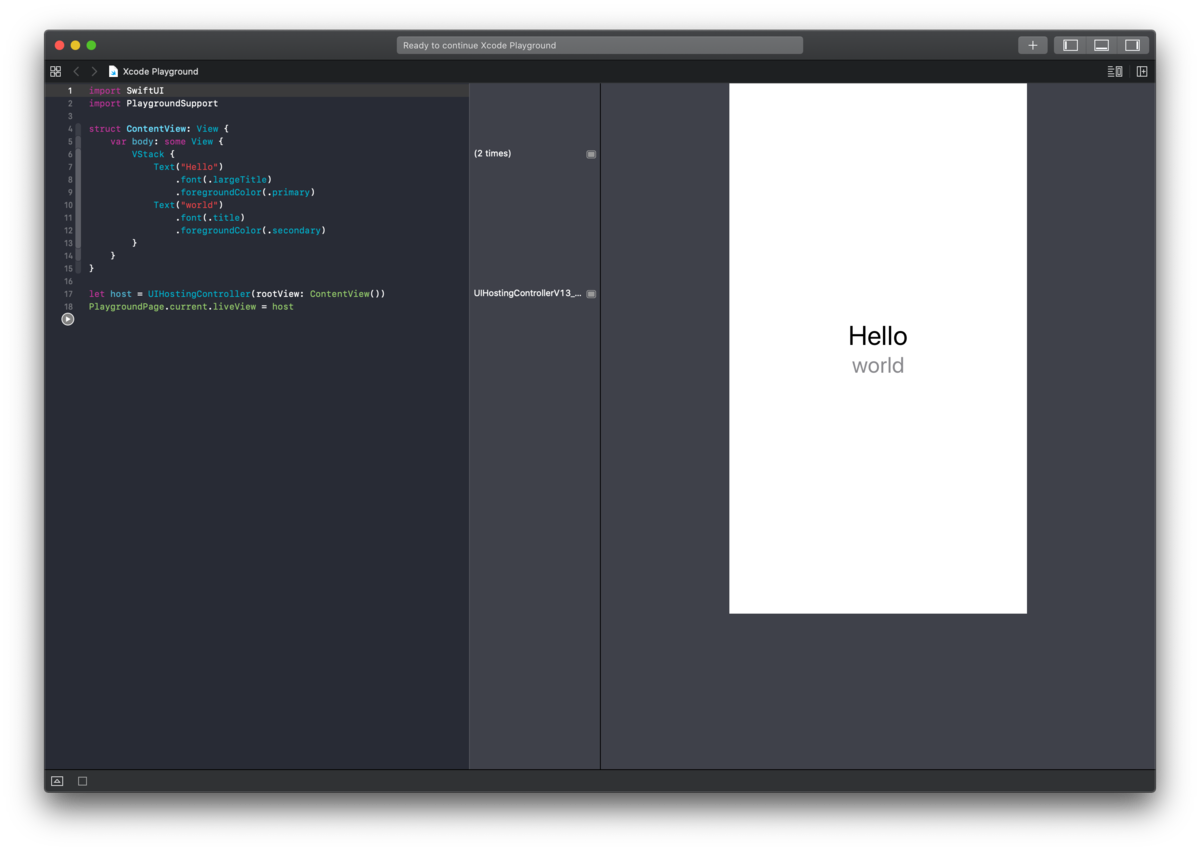Stop playground execution with square button
The height and width of the screenshot is (851, 1200).
point(82,781)
